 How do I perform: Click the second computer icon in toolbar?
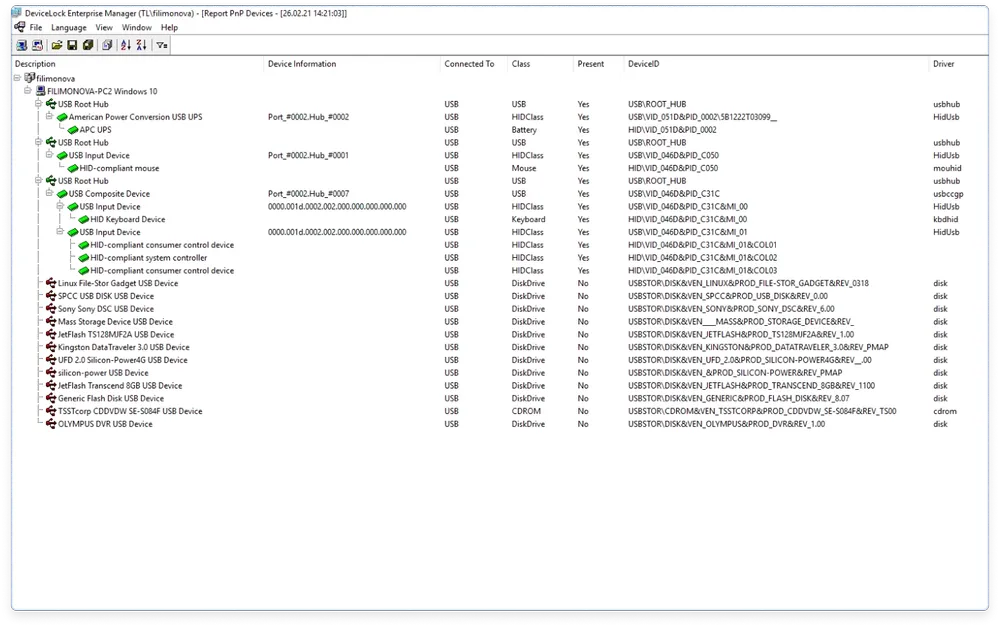coord(38,45)
